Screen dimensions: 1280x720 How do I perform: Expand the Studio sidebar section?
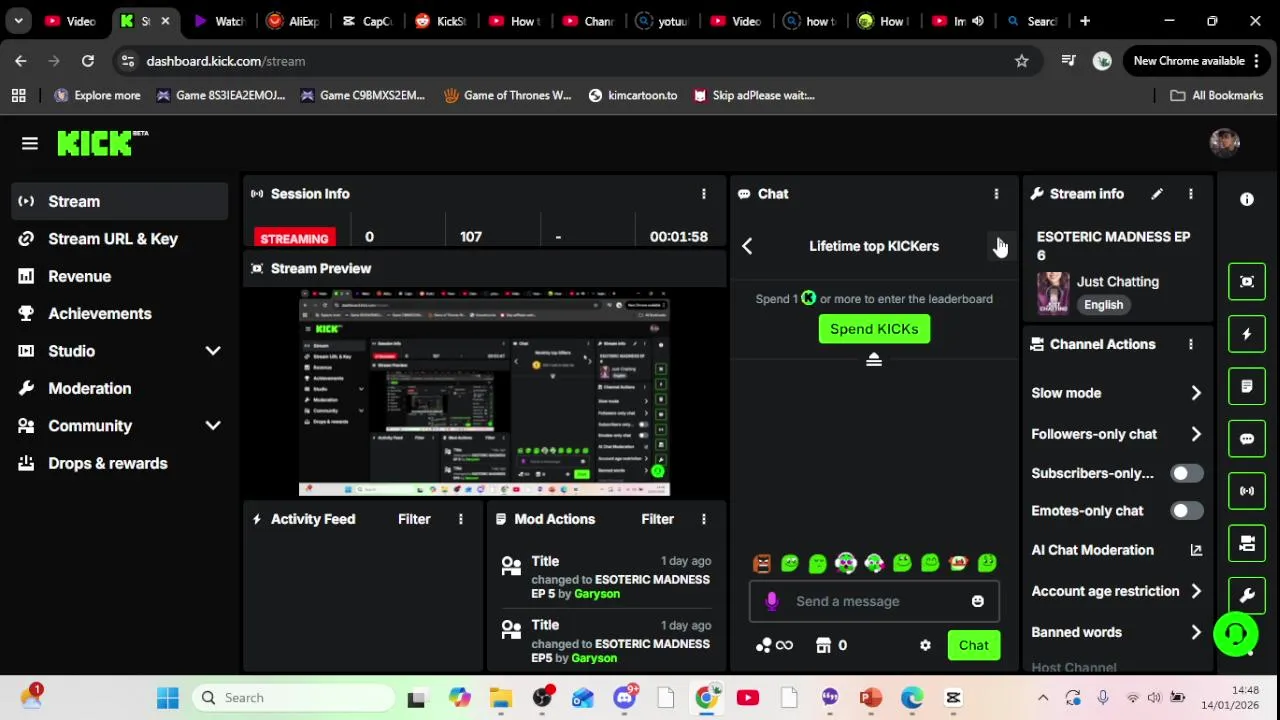click(213, 351)
